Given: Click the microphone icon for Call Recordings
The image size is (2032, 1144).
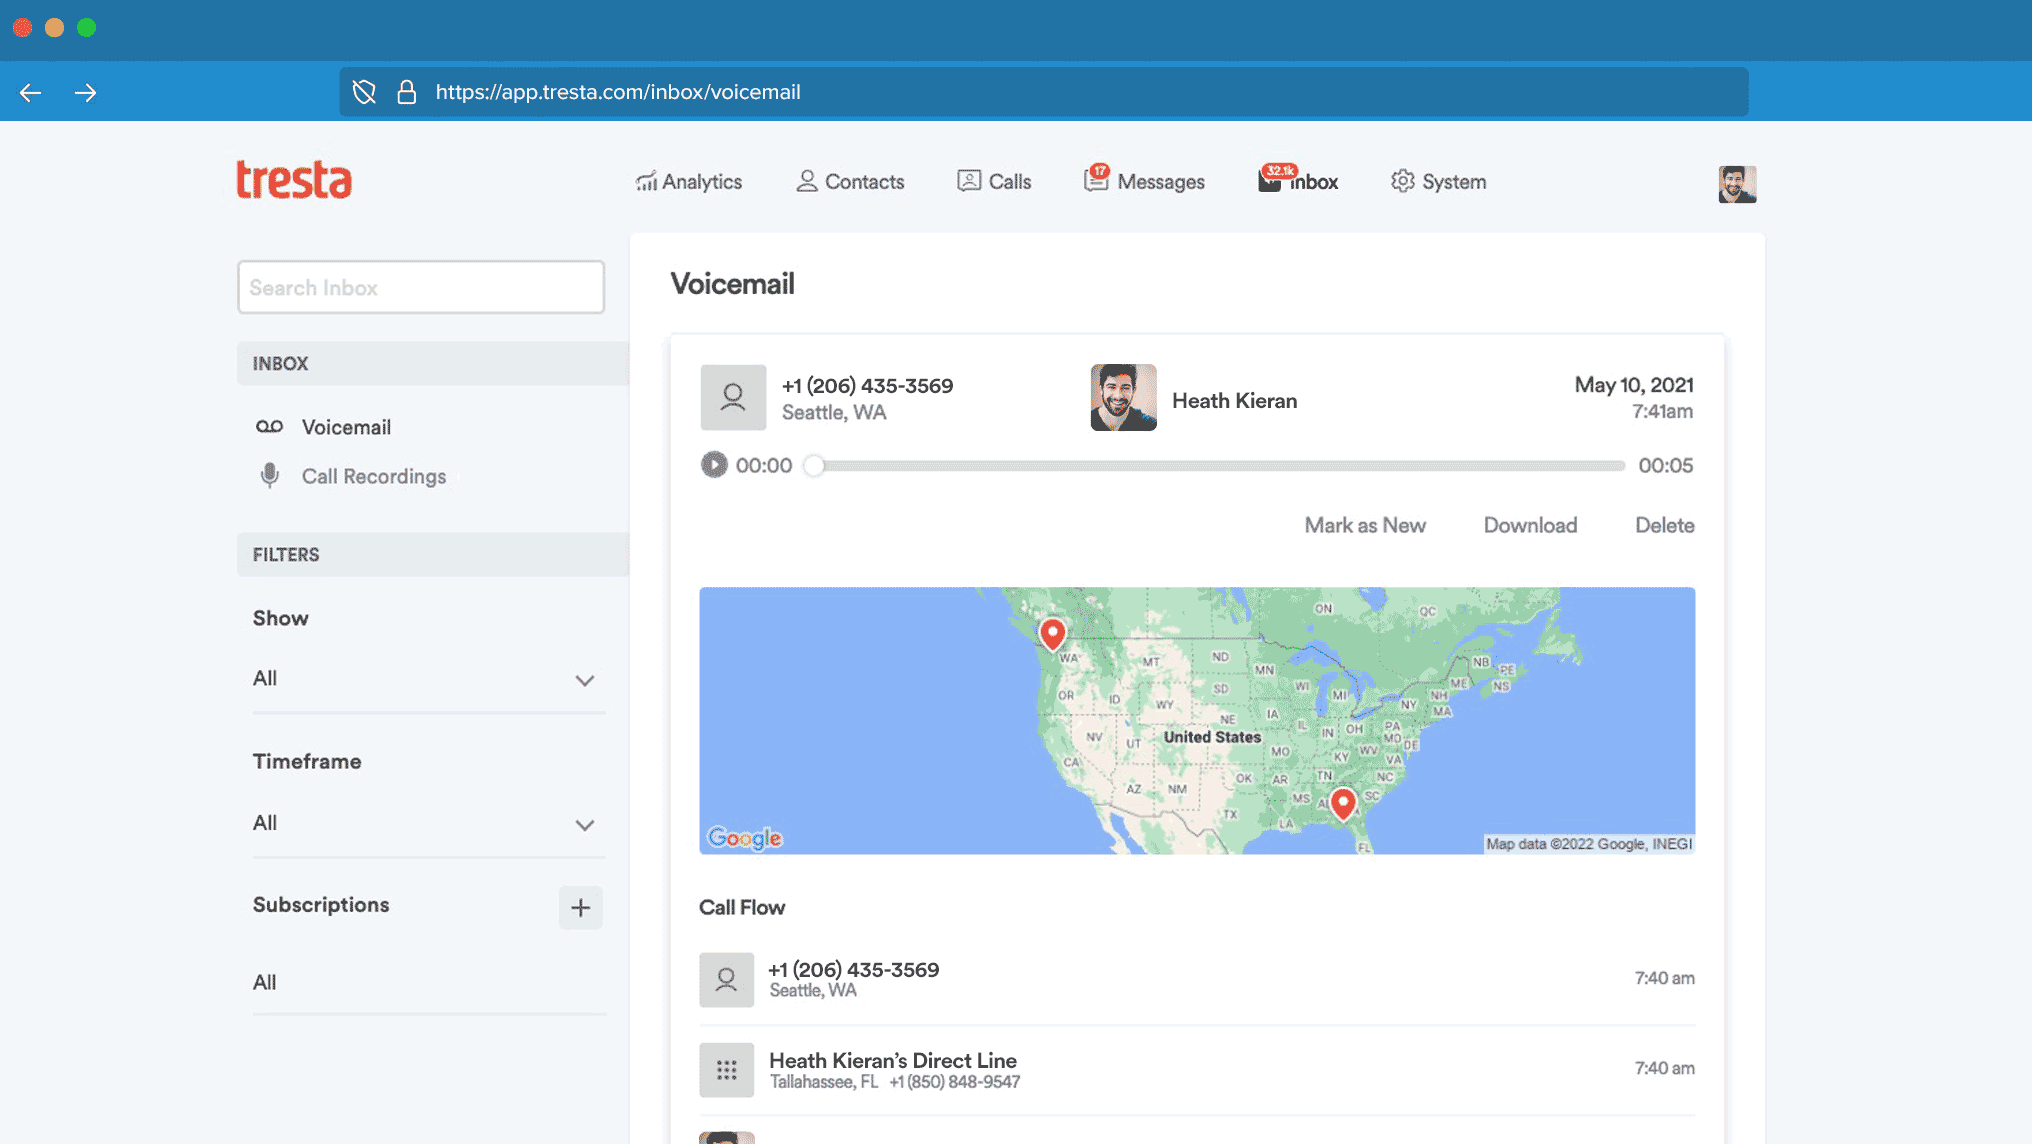Looking at the screenshot, I should tap(269, 476).
